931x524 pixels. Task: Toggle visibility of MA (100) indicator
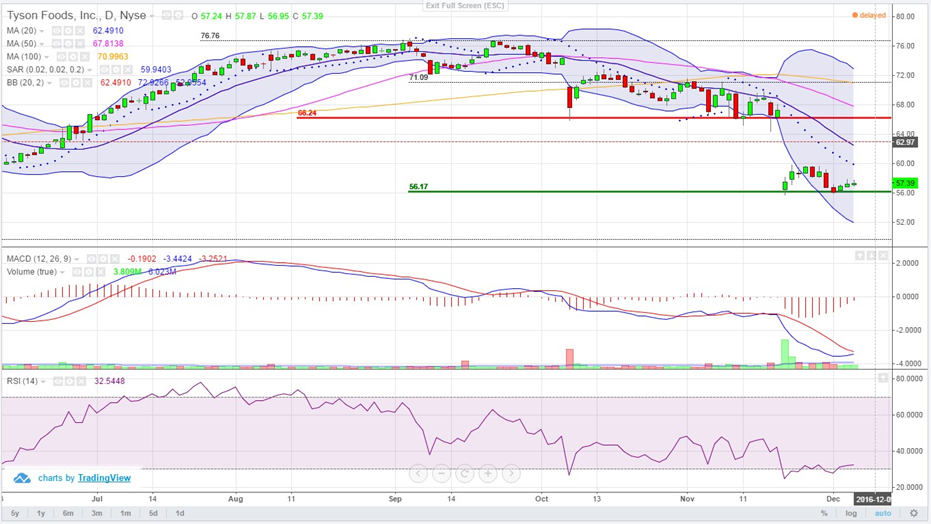[61, 56]
